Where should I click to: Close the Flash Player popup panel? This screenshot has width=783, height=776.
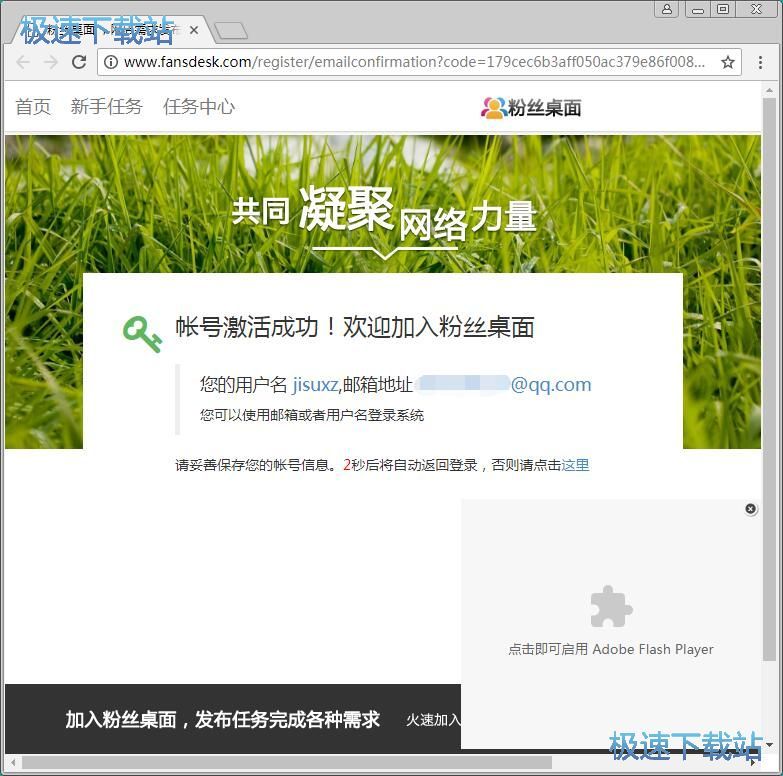pyautogui.click(x=751, y=508)
